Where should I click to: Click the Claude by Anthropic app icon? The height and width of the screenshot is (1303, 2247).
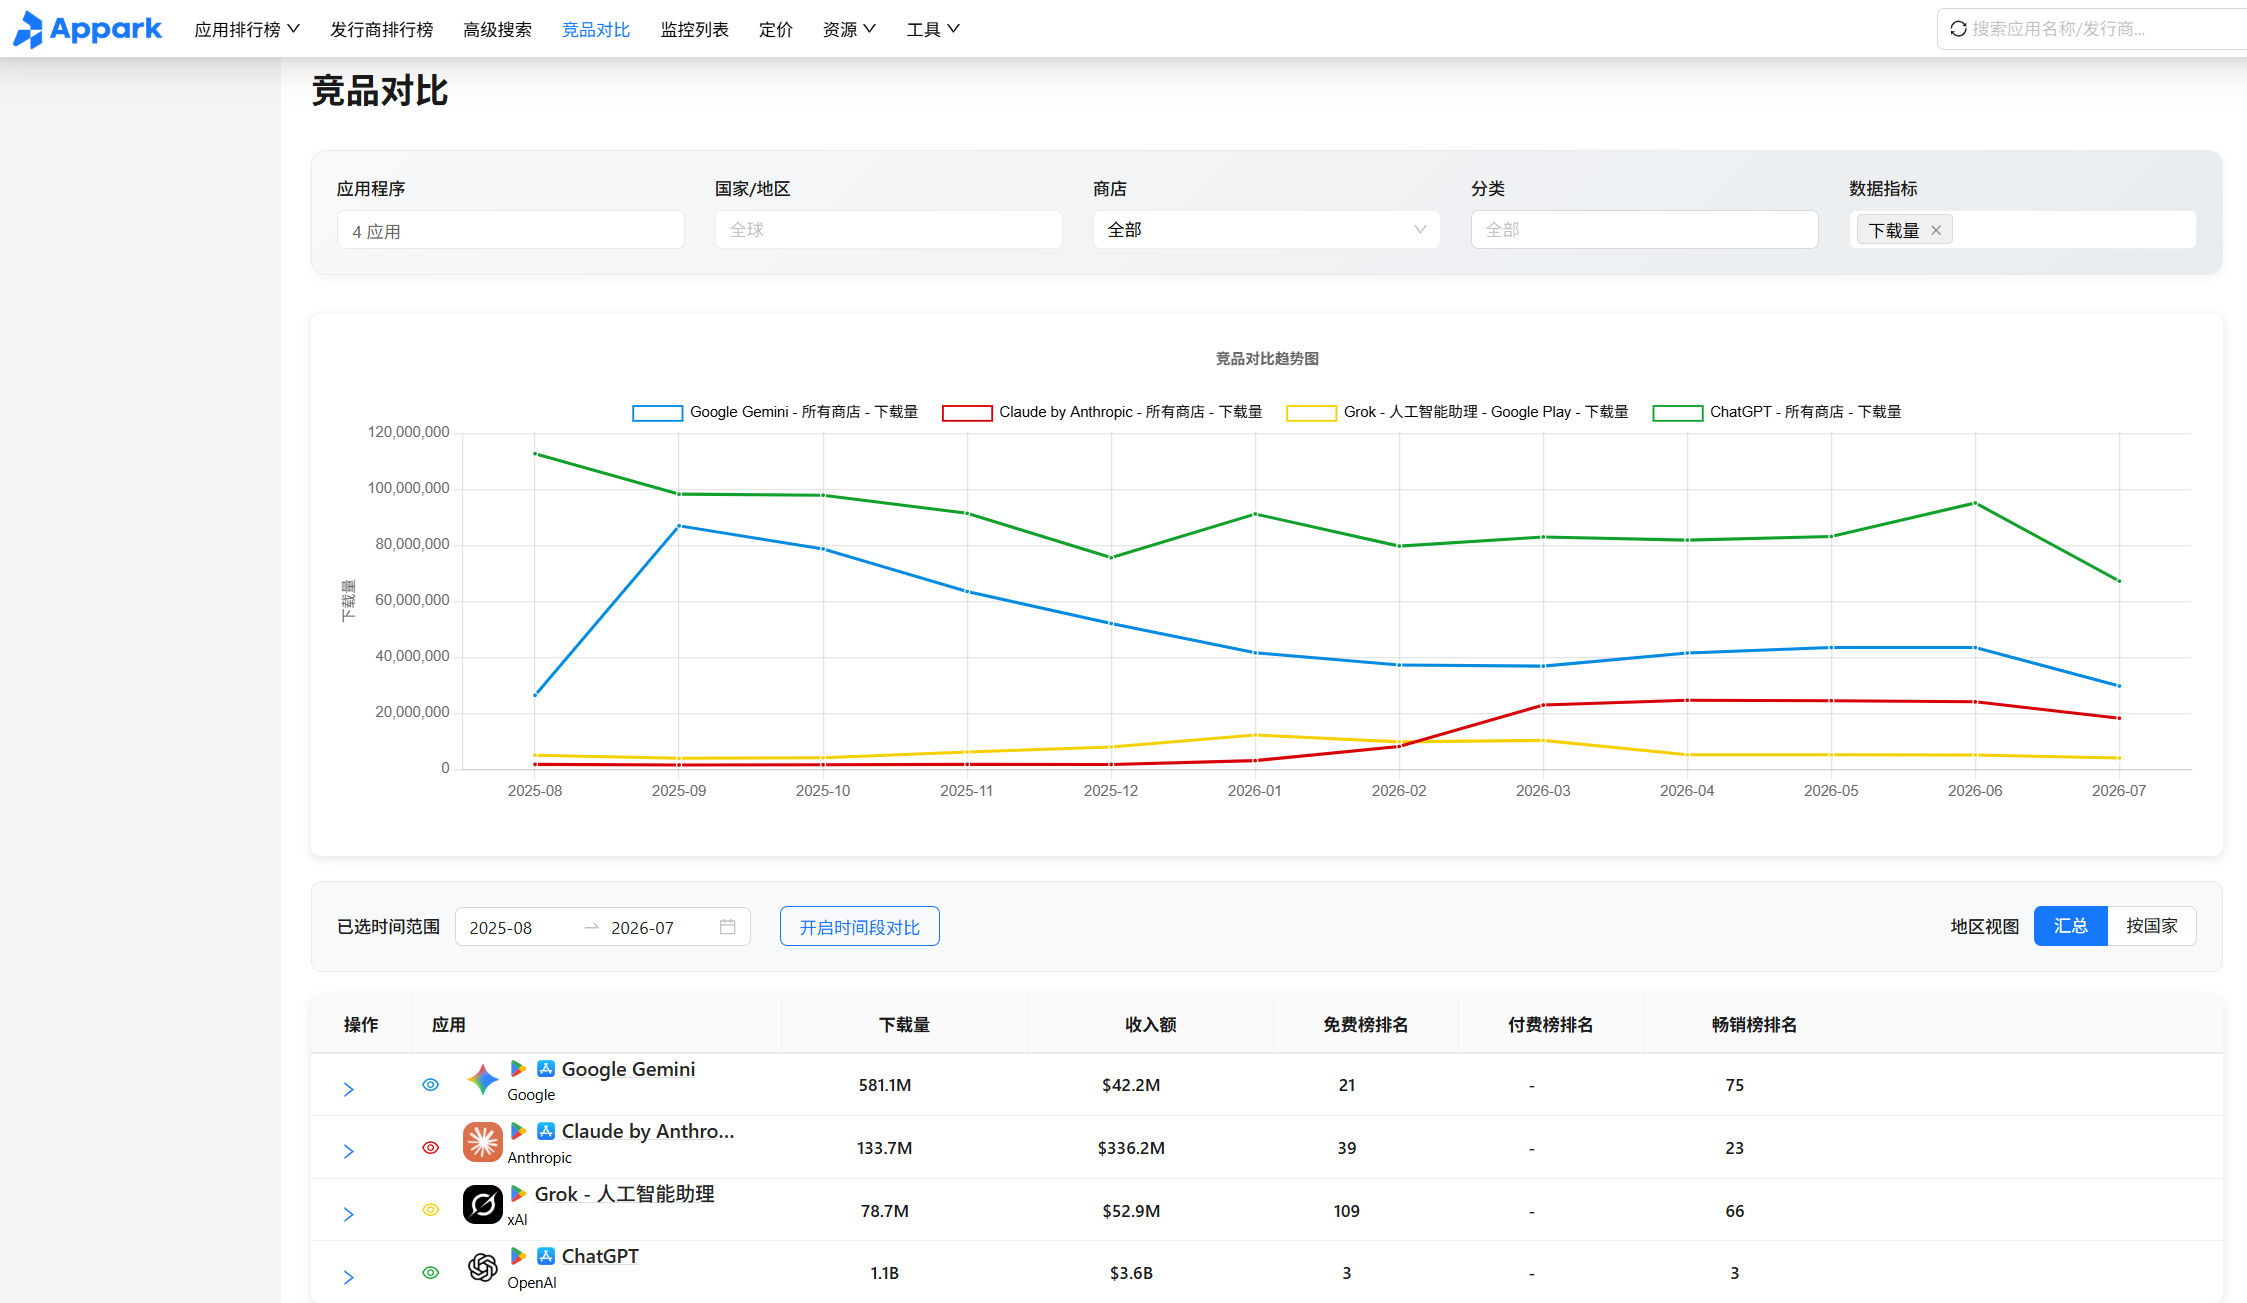[483, 1142]
